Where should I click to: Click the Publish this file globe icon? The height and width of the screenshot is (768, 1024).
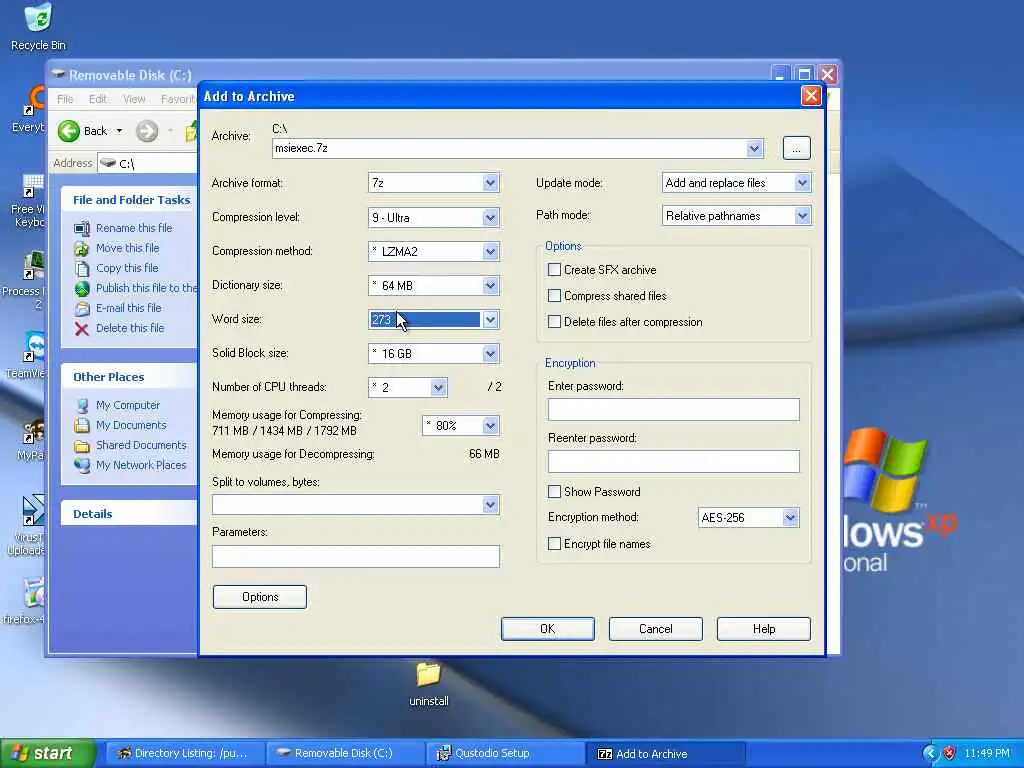coord(82,288)
